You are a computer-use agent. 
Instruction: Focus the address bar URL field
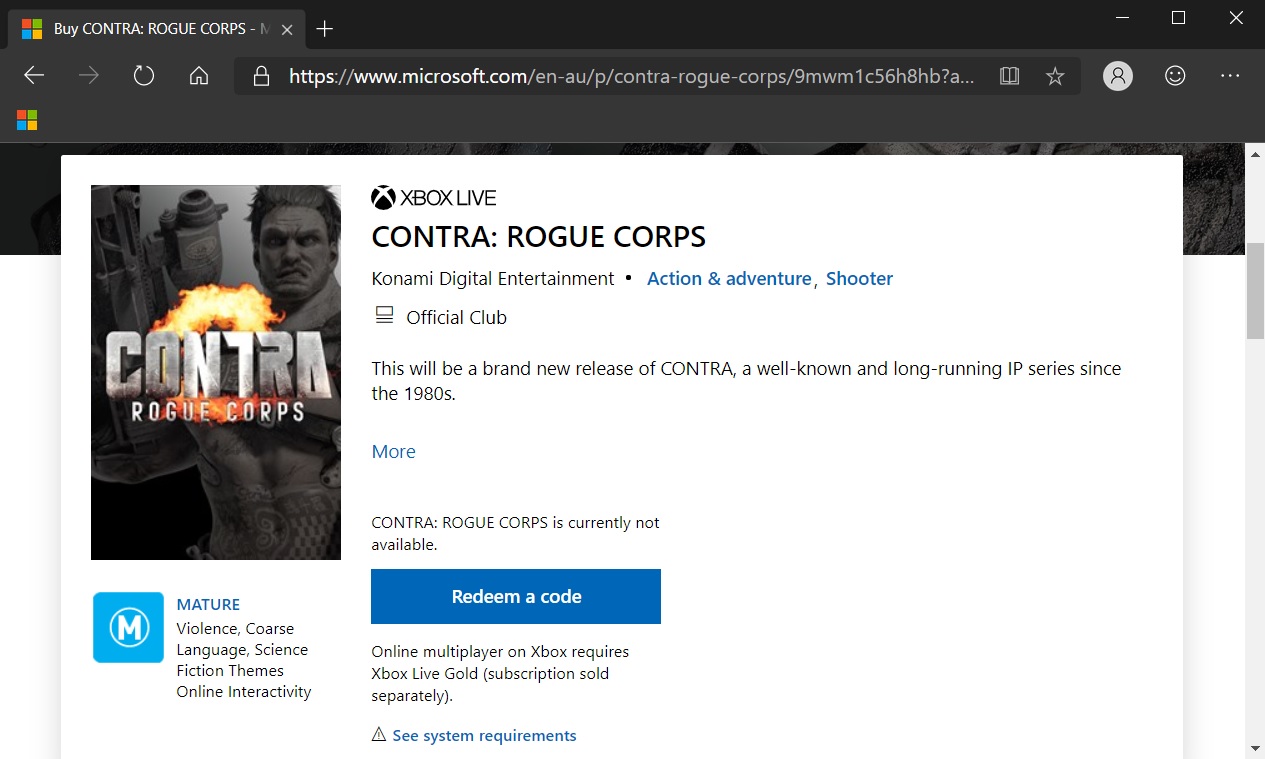click(632, 76)
